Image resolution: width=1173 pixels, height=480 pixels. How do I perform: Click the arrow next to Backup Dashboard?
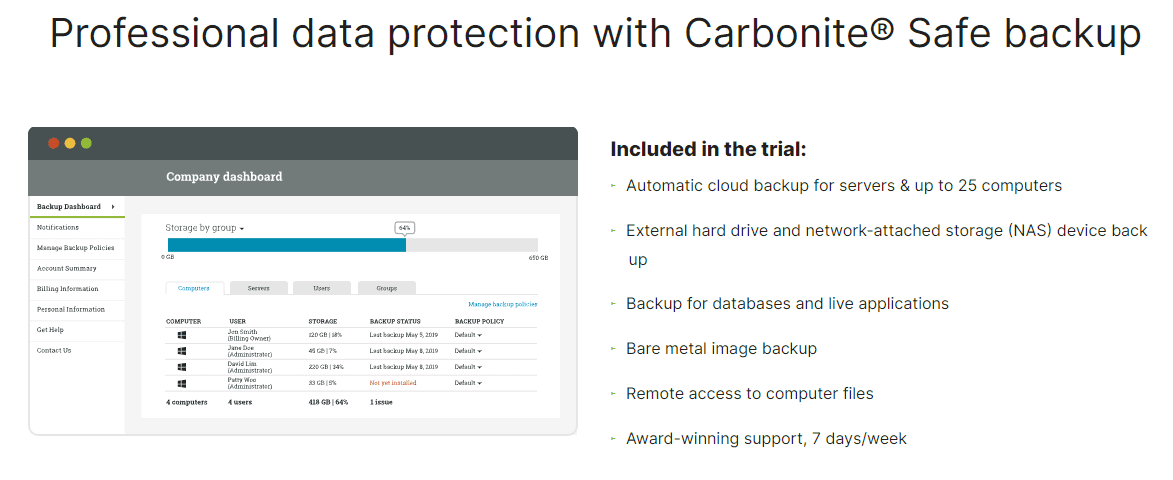pos(113,206)
